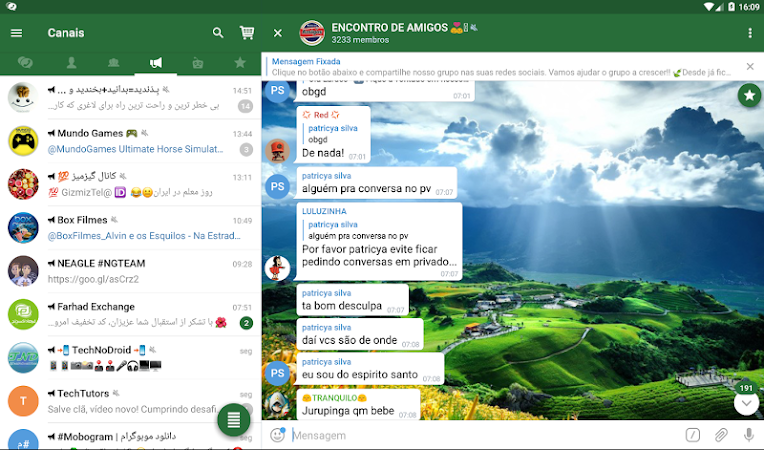Tap the Wi-Fi status bar icon
Image resolution: width=764 pixels, height=450 pixels.
click(708, 6)
